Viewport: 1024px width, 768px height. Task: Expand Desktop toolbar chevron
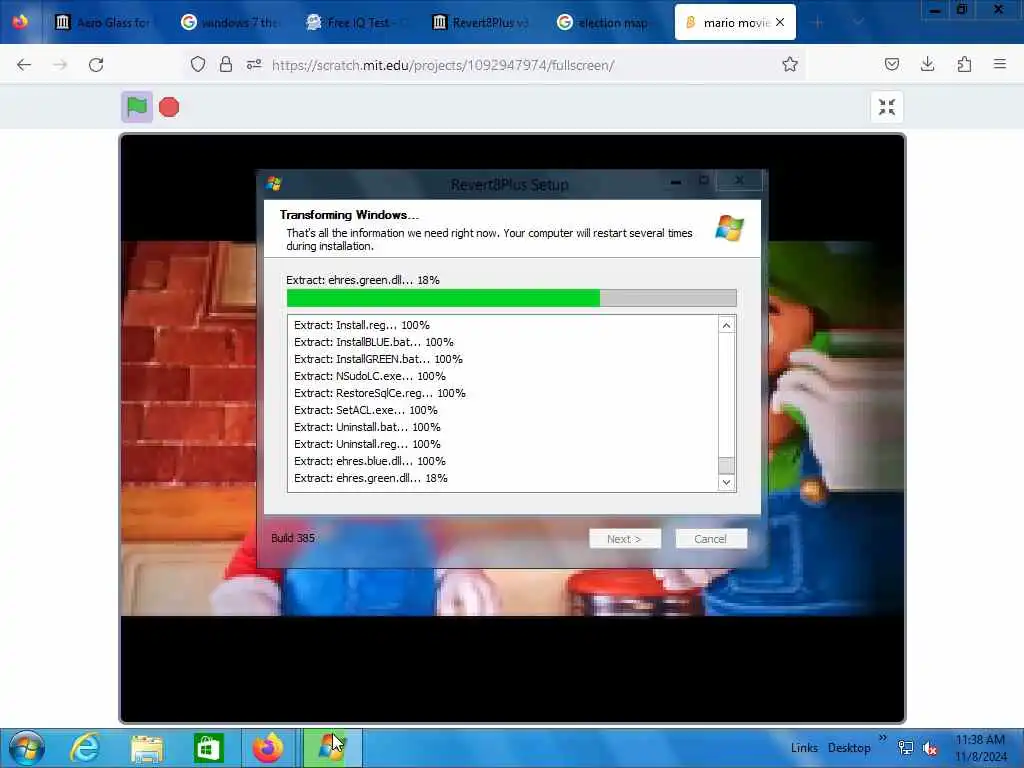[883, 738]
